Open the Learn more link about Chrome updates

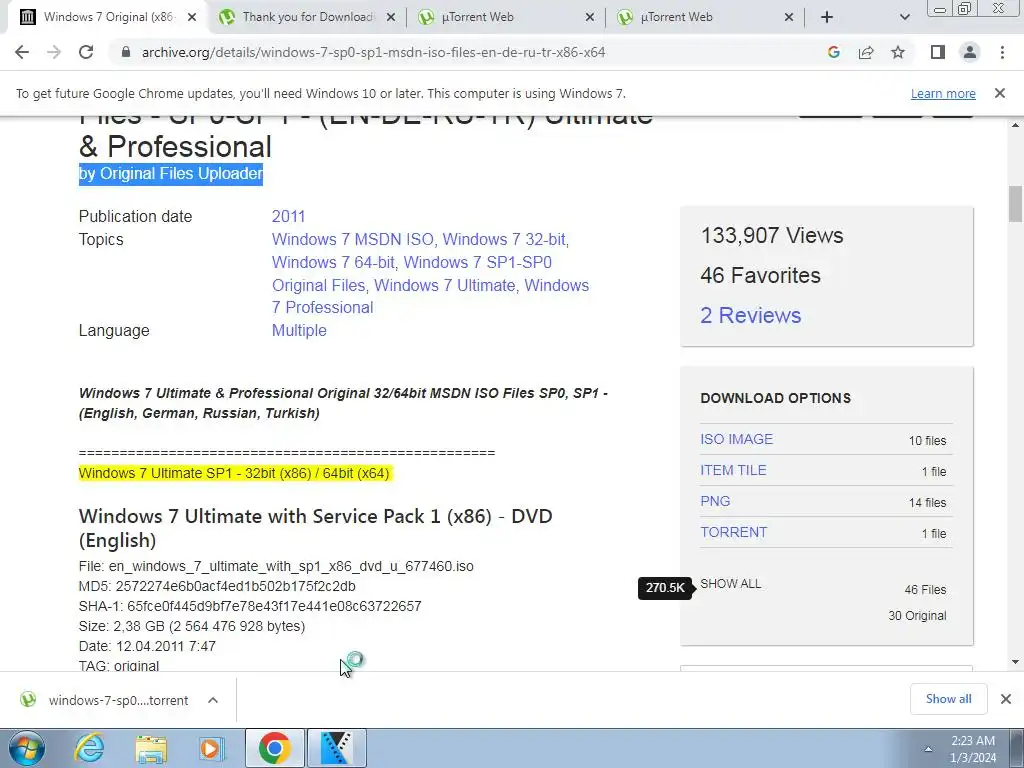click(943, 93)
